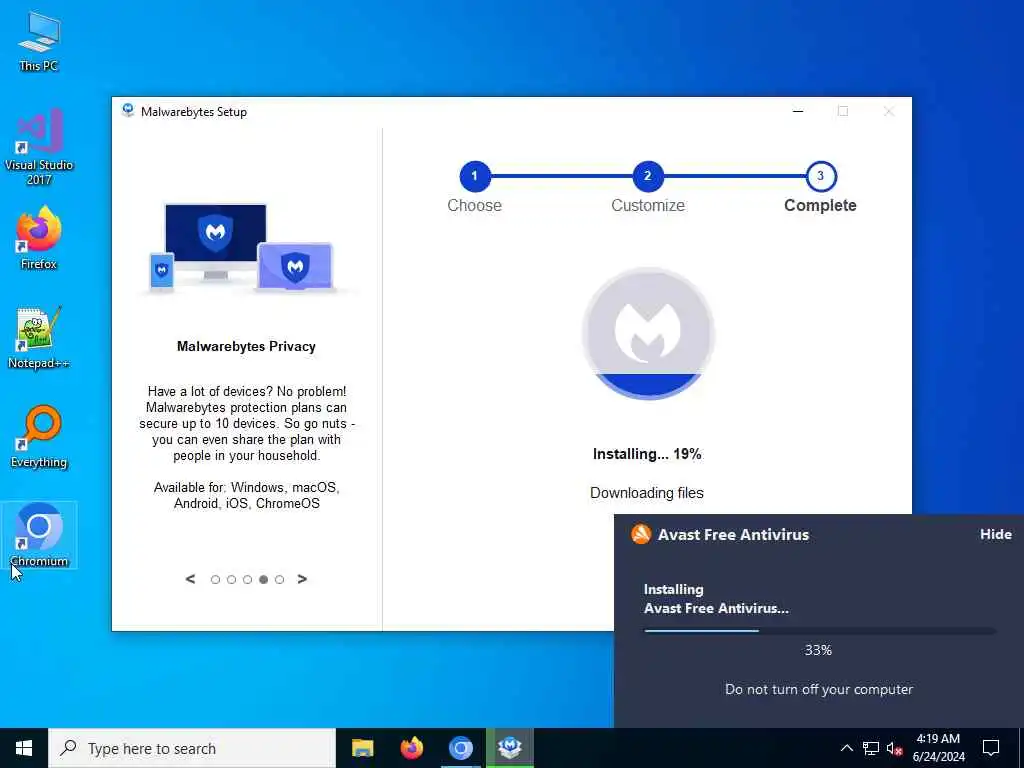The width and height of the screenshot is (1024, 768).
Task: Open Firefox from the taskbar
Action: [x=411, y=748]
